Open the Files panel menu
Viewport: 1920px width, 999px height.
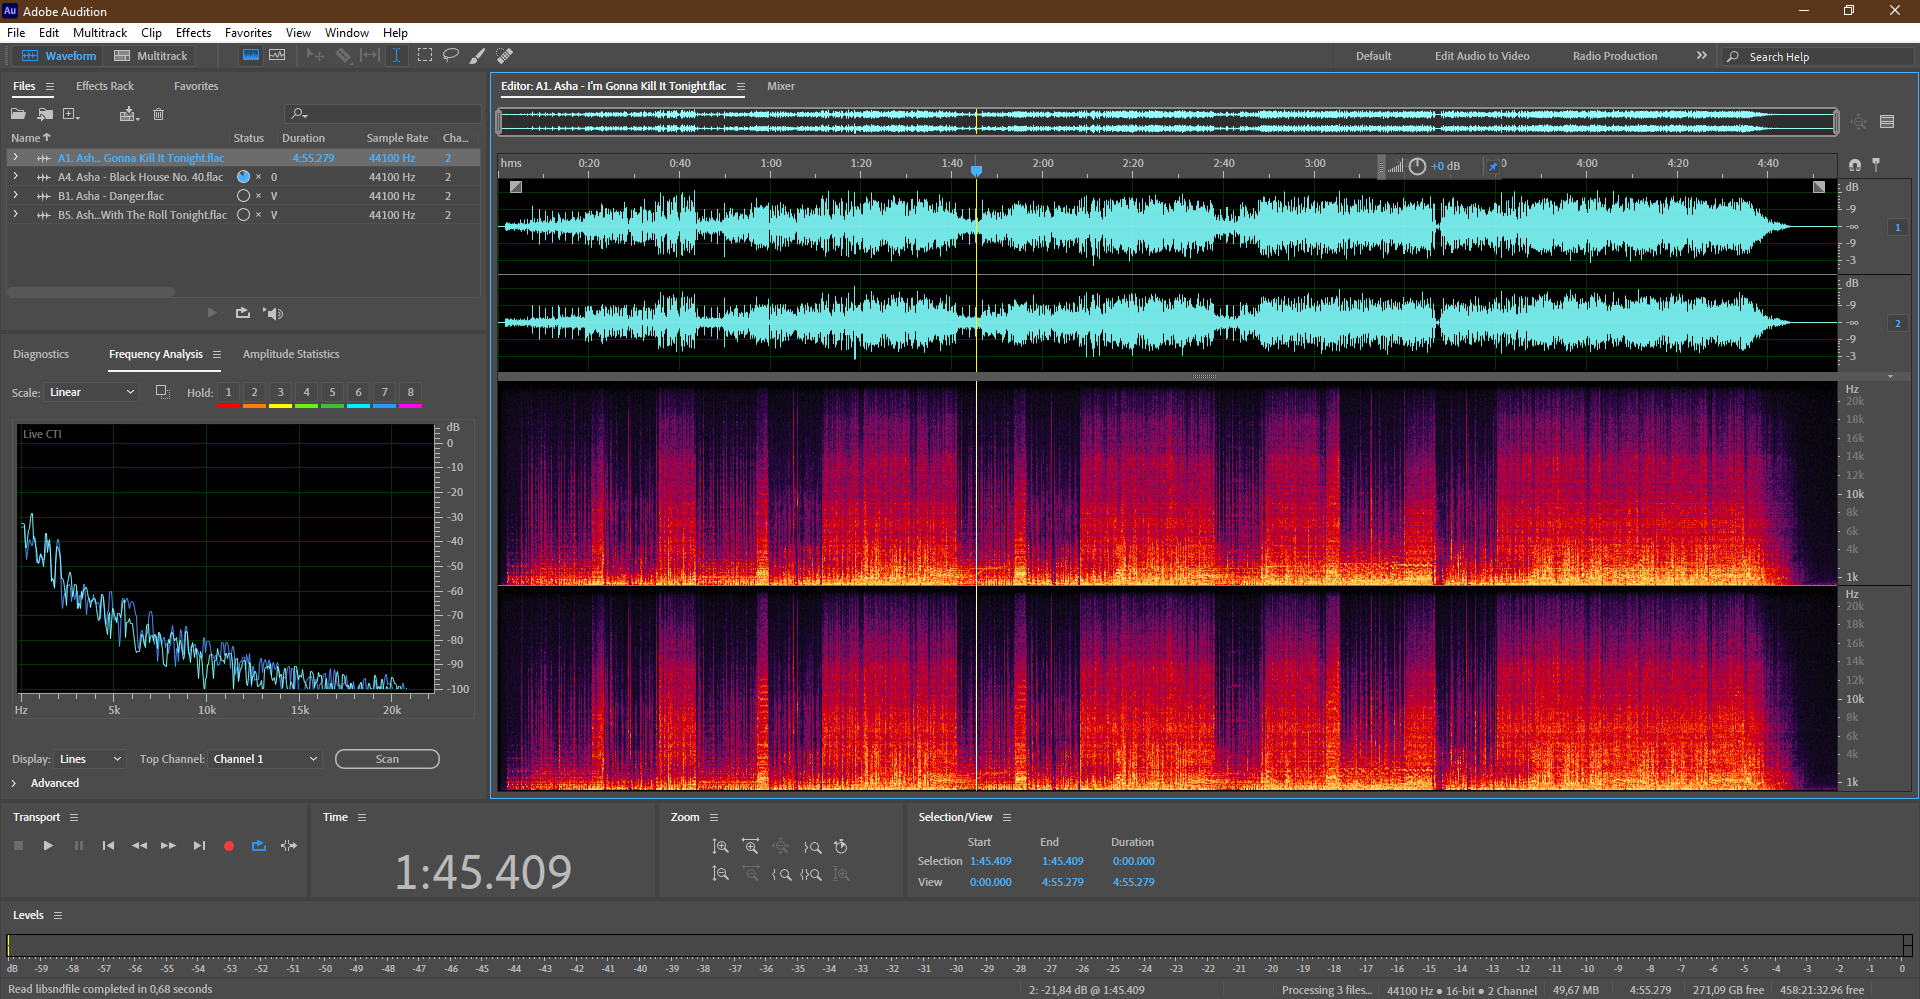click(x=50, y=87)
